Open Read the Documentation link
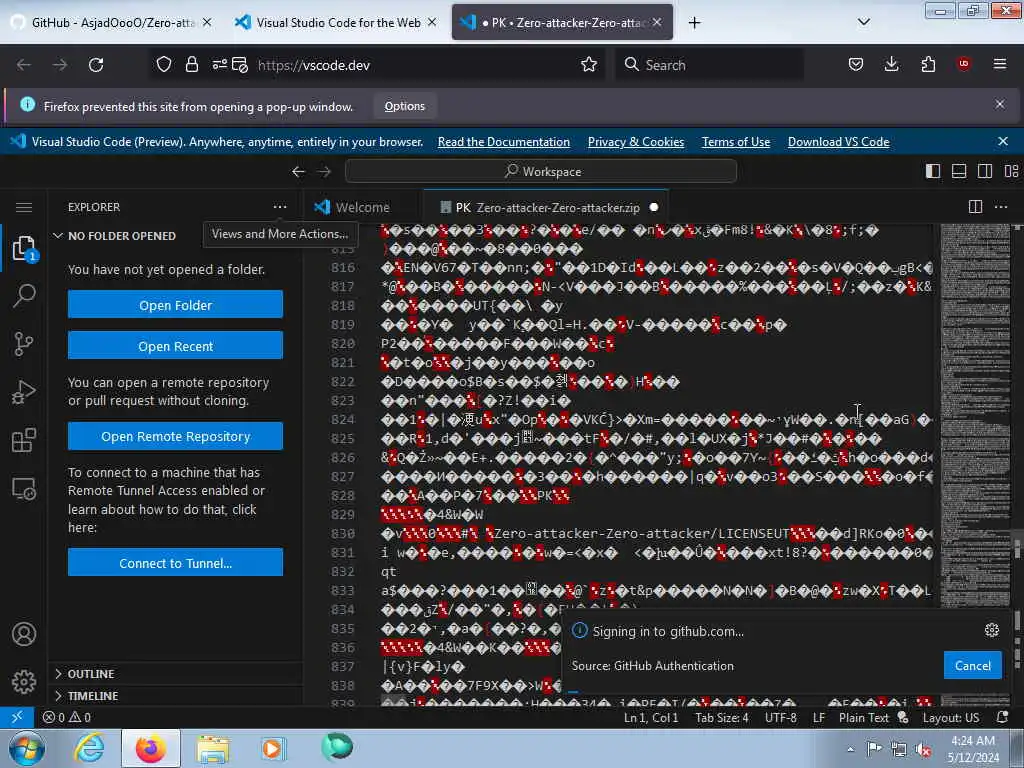This screenshot has width=1024, height=768. pos(504,142)
